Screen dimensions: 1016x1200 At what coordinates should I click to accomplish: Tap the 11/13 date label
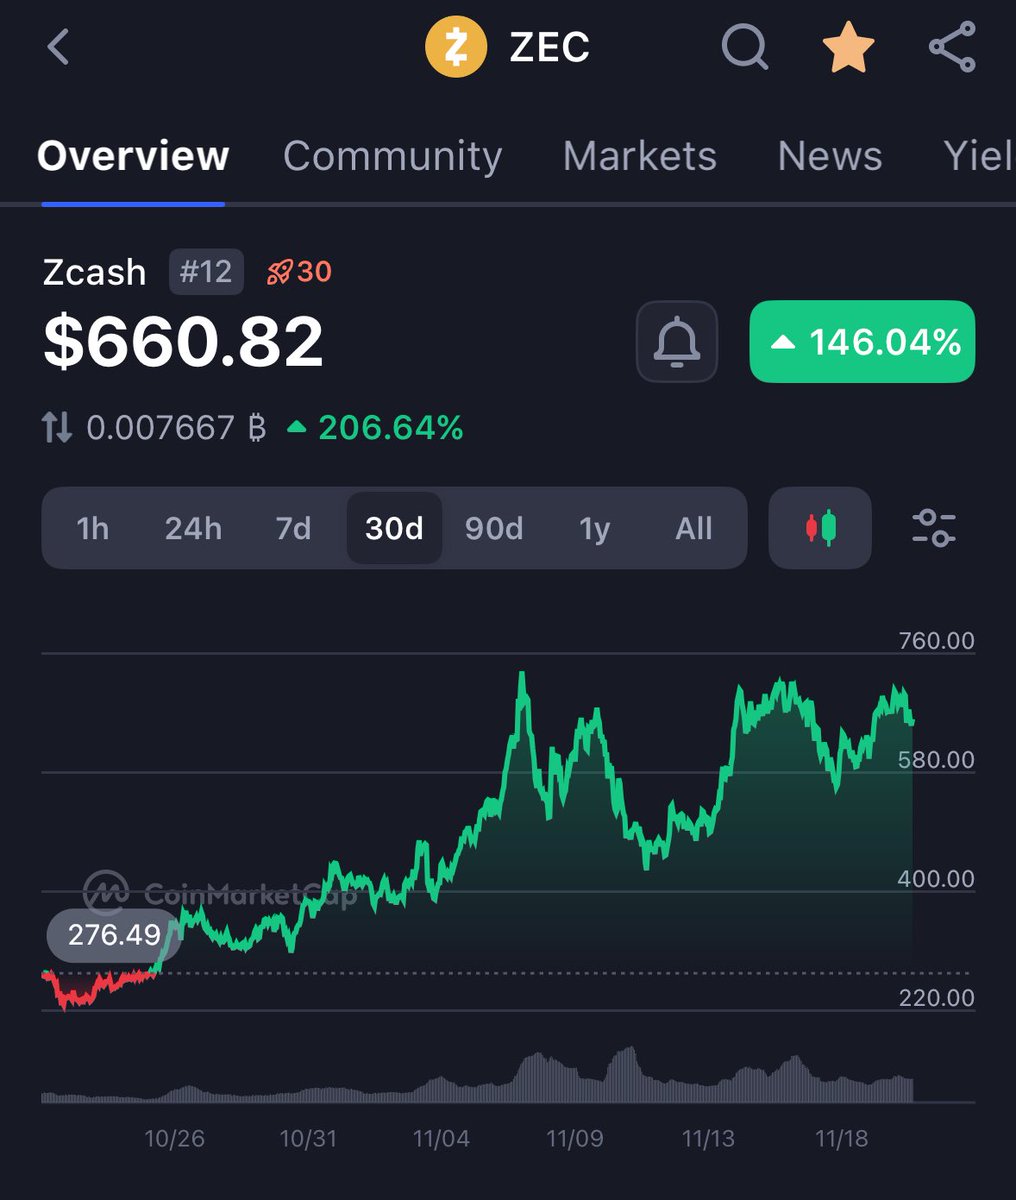[x=708, y=1139]
